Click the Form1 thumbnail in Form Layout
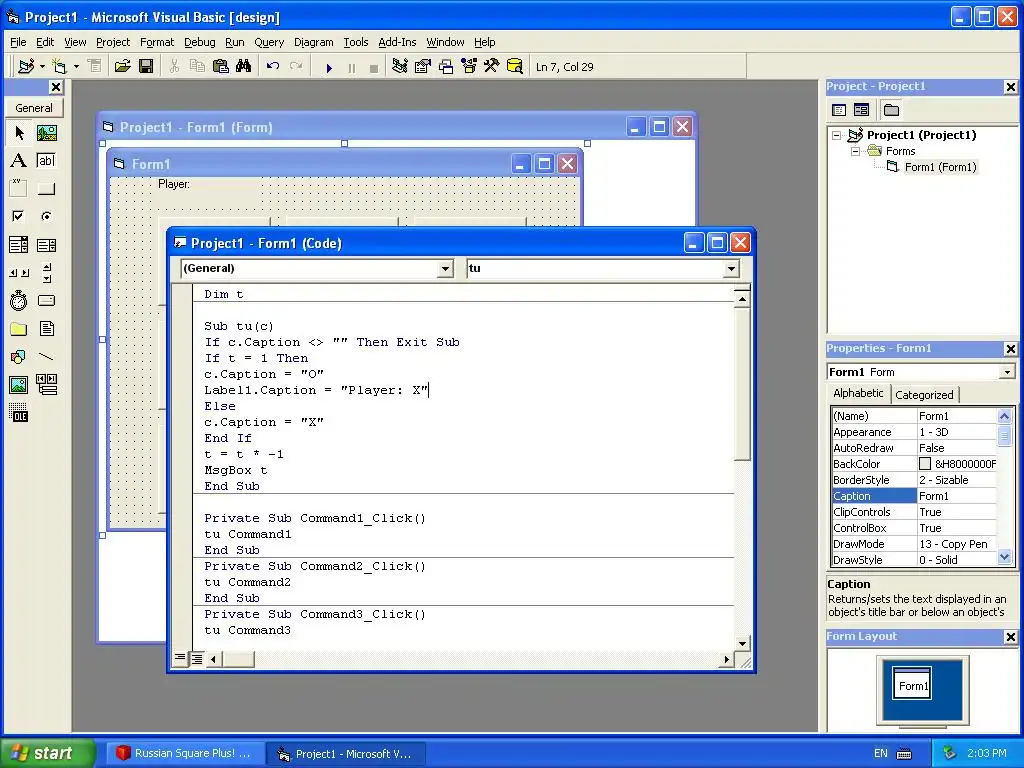 [912, 684]
